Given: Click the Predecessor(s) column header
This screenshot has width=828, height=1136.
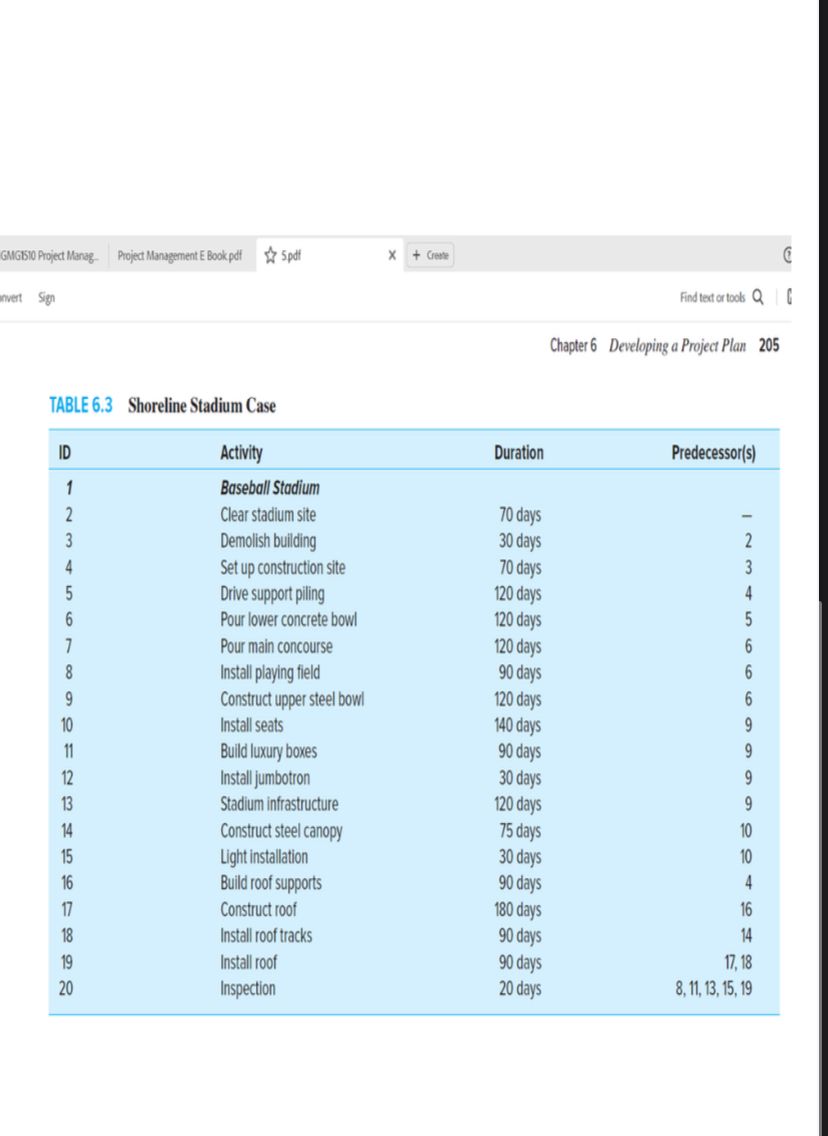Looking at the screenshot, I should tap(714, 453).
